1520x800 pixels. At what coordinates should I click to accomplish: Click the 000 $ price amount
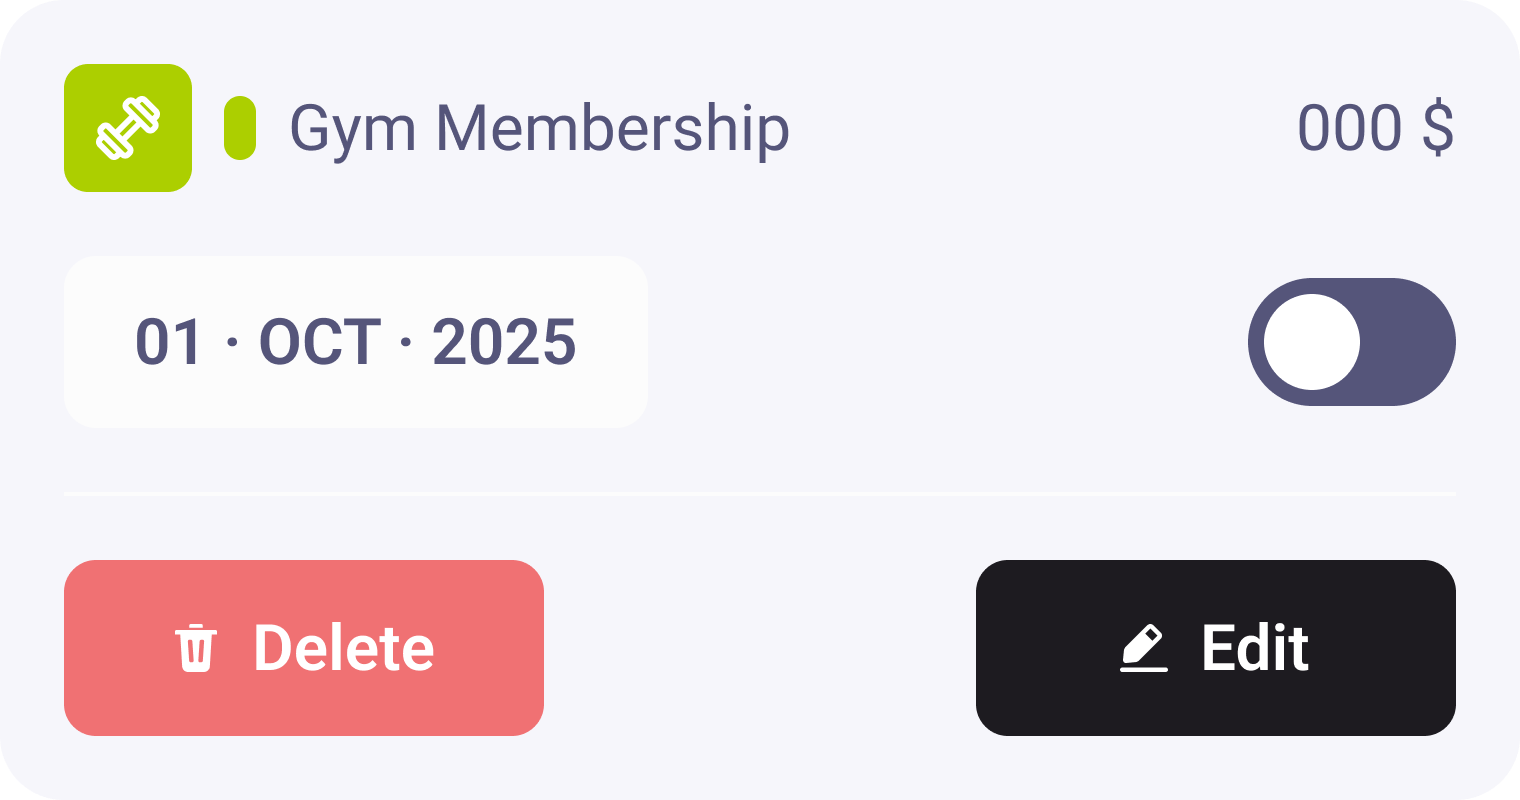point(1375,128)
